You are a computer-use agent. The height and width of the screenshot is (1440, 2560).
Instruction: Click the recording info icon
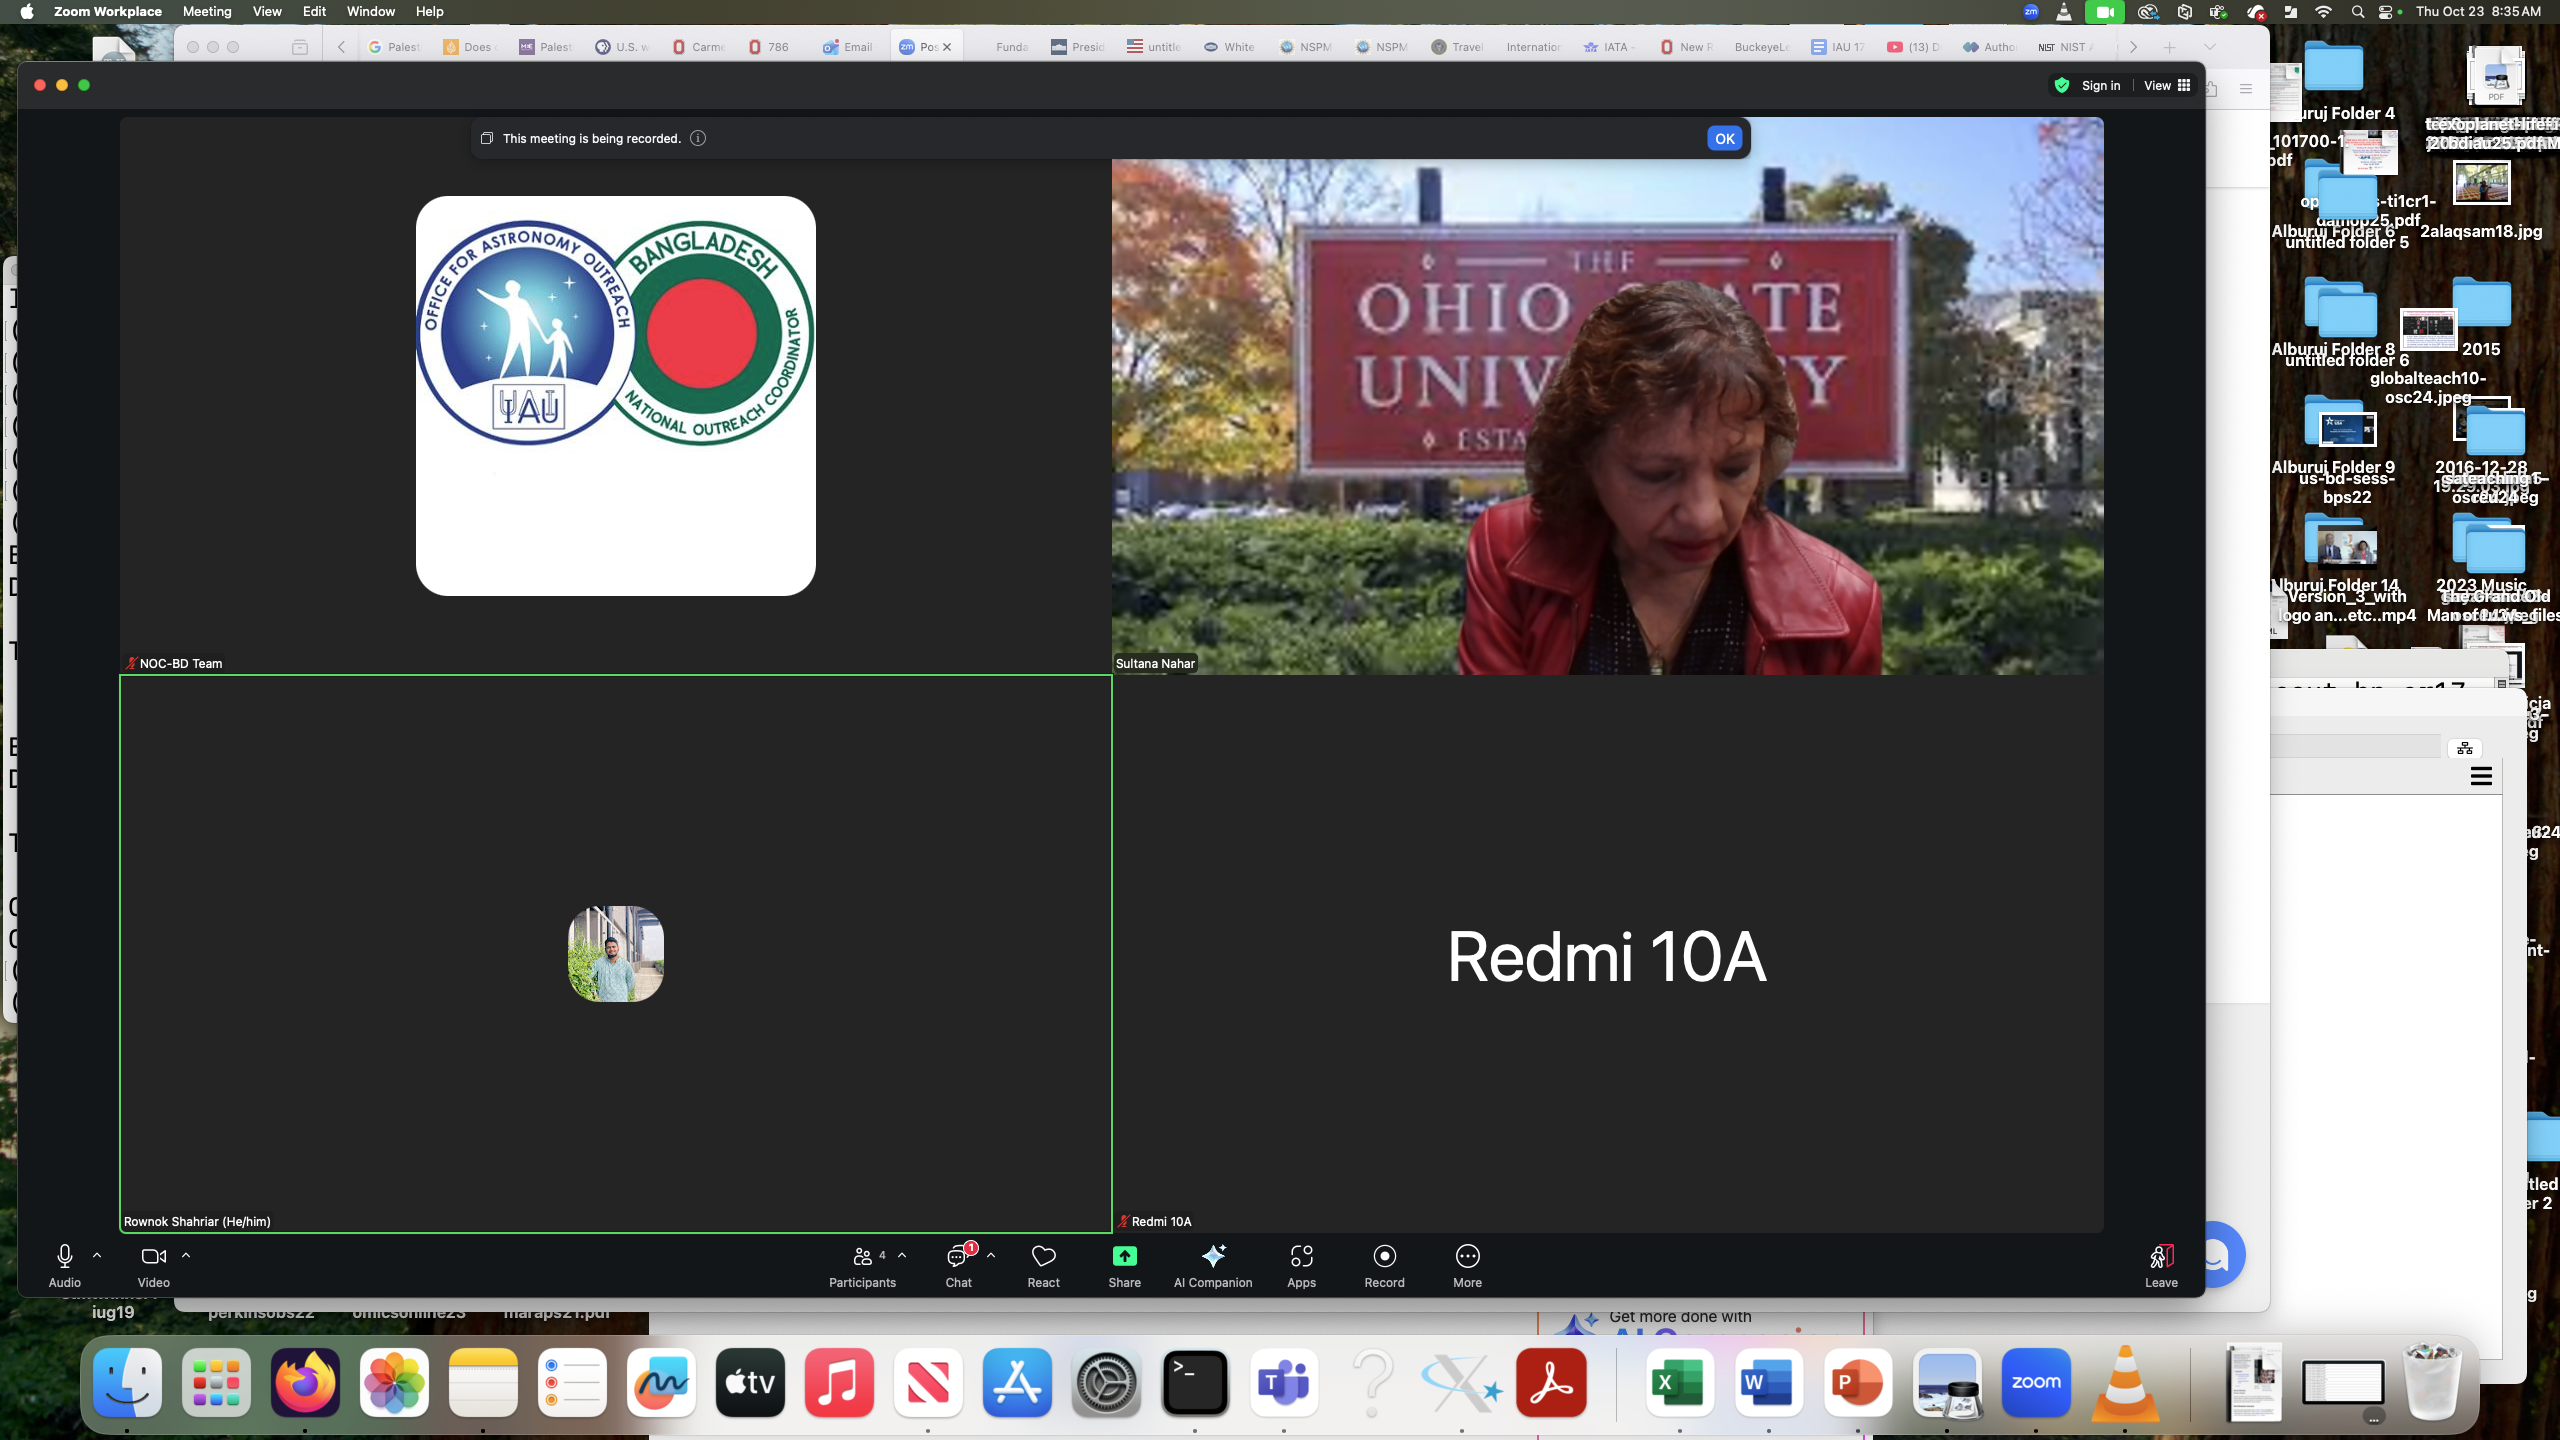(x=698, y=139)
